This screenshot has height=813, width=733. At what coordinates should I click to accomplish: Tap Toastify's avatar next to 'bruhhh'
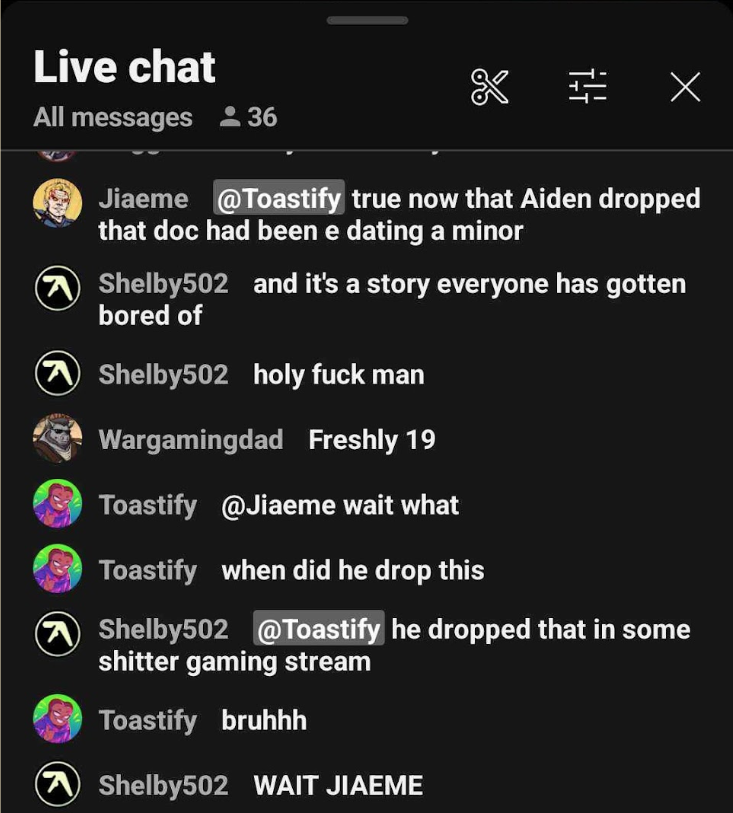(58, 719)
